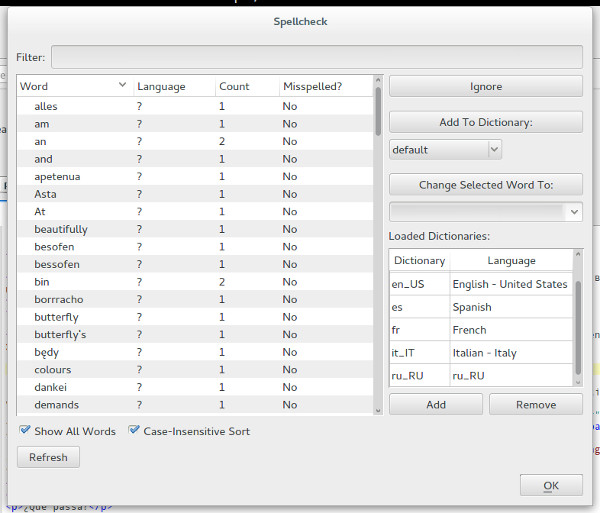Click the Refresh button
The height and width of the screenshot is (513, 600).
[48, 457]
